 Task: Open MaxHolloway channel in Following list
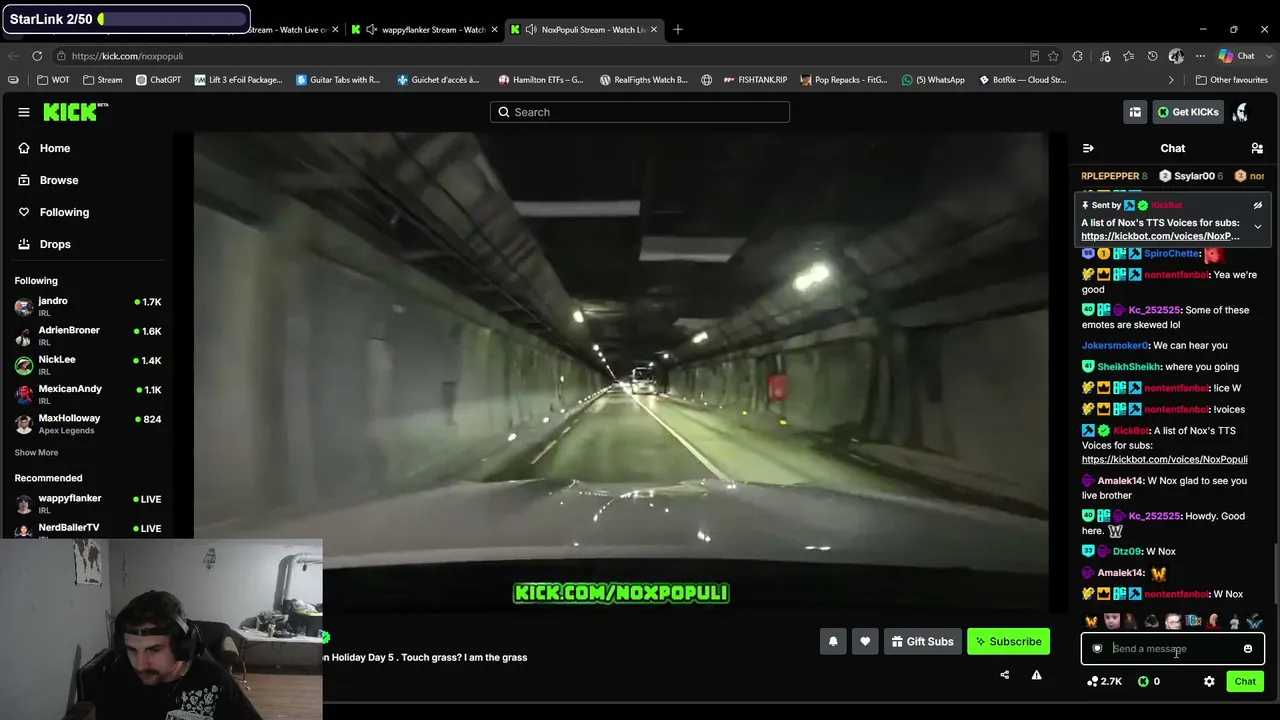[88, 423]
